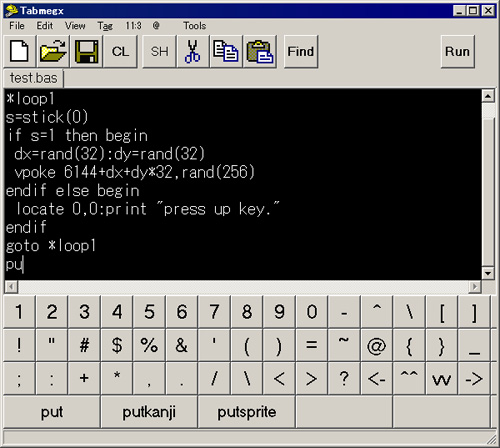Click the Tabmegx title bar icon

pyautogui.click(x=12, y=11)
